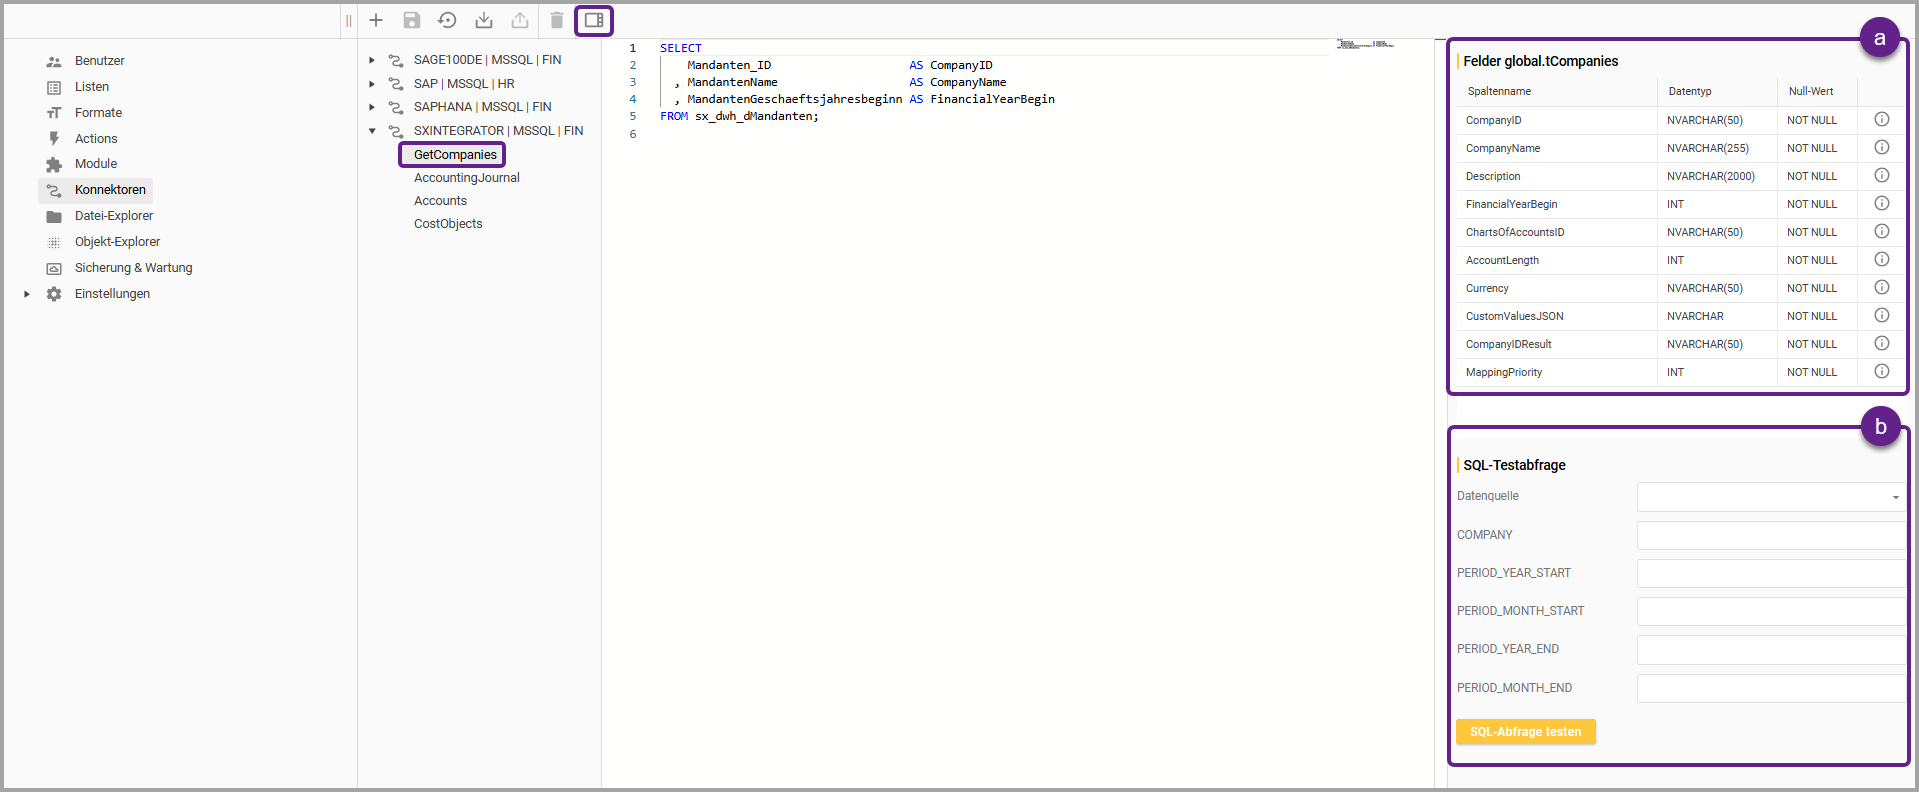Click info icon for CompanyID field
Viewport: 1919px width, 792px height.
coord(1881,120)
